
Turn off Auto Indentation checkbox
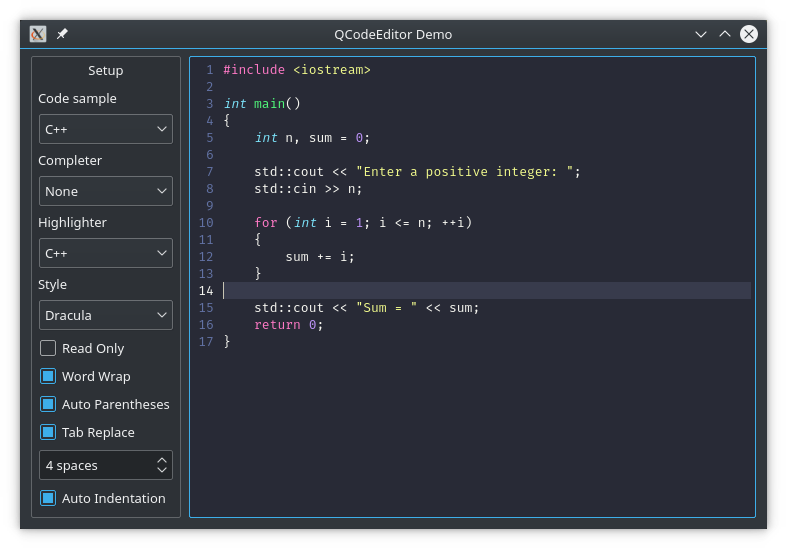point(48,498)
